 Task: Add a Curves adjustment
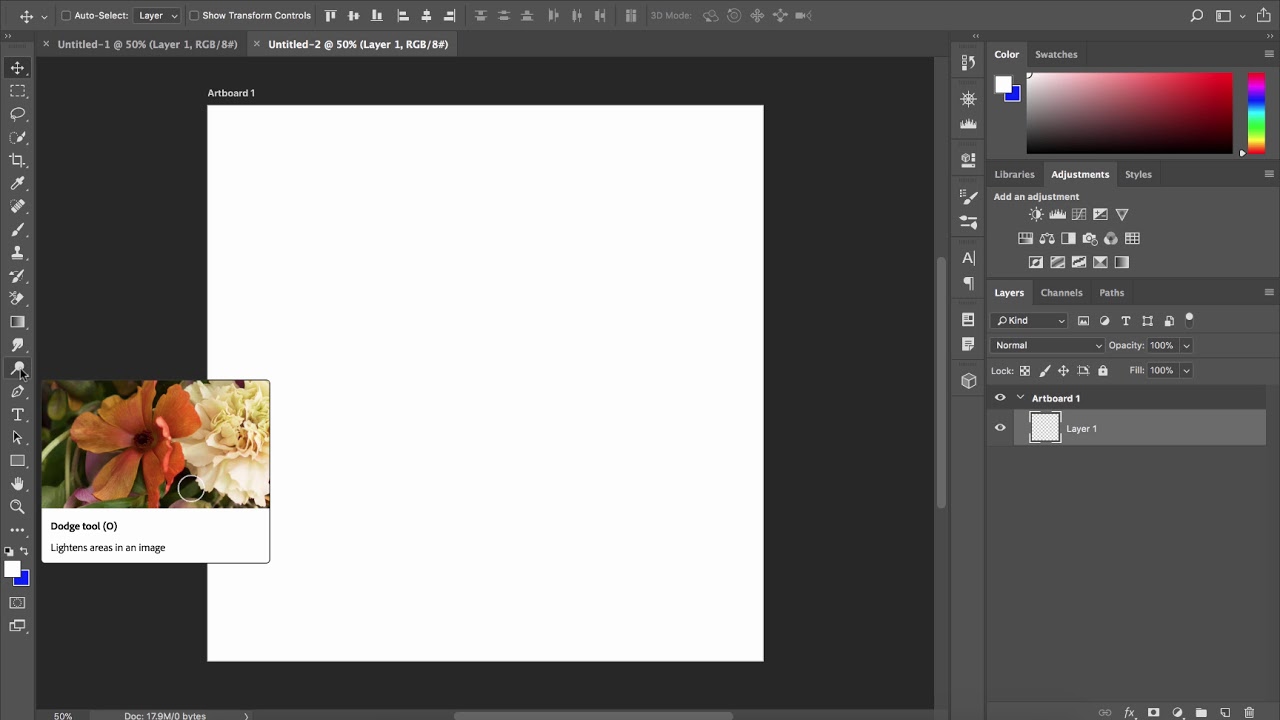coord(1079,214)
